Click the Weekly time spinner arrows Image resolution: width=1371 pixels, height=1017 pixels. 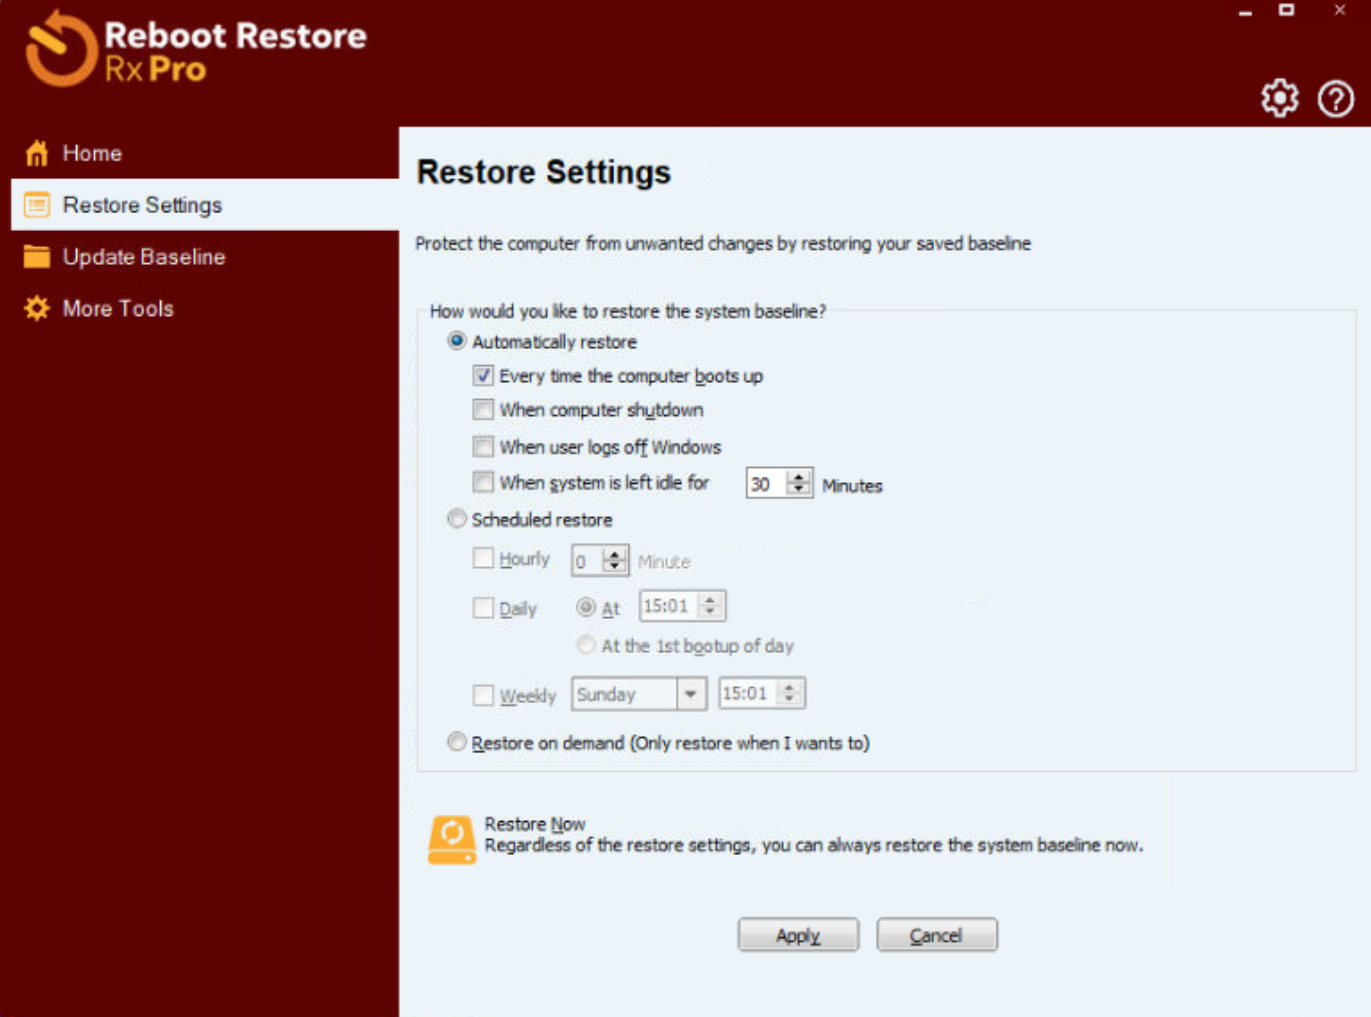790,693
